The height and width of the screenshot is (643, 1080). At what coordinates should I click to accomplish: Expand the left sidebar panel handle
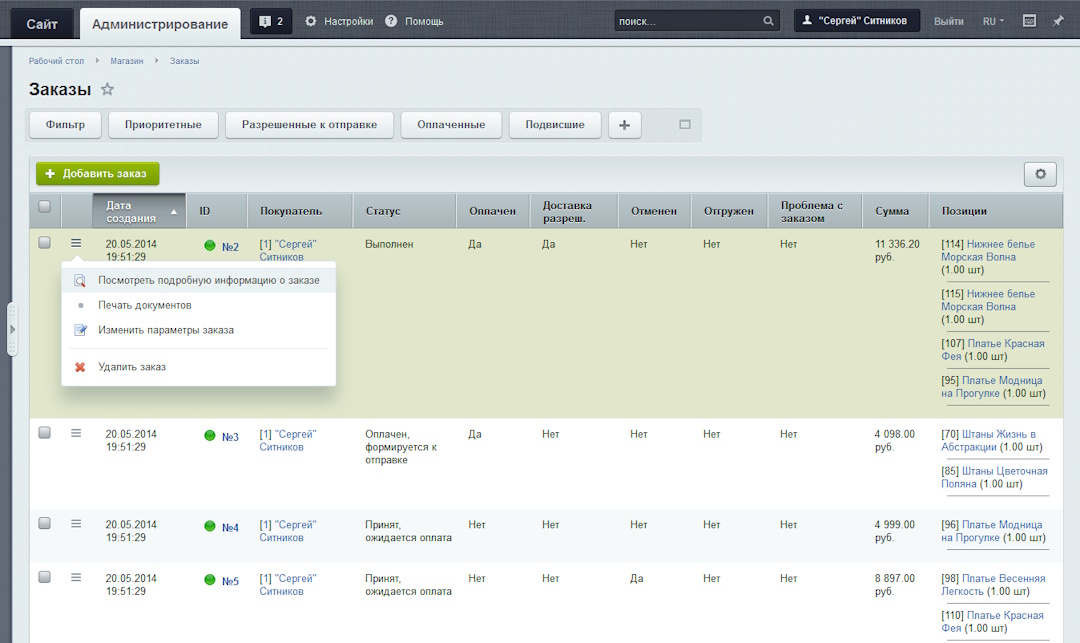pyautogui.click(x=12, y=328)
